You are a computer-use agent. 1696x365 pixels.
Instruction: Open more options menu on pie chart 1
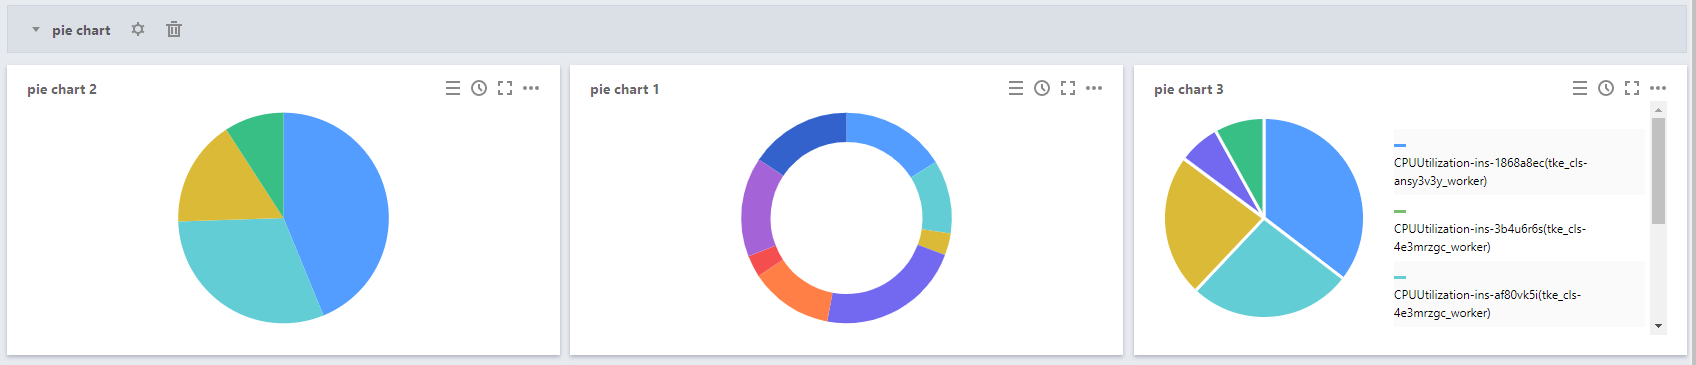(x=1094, y=89)
